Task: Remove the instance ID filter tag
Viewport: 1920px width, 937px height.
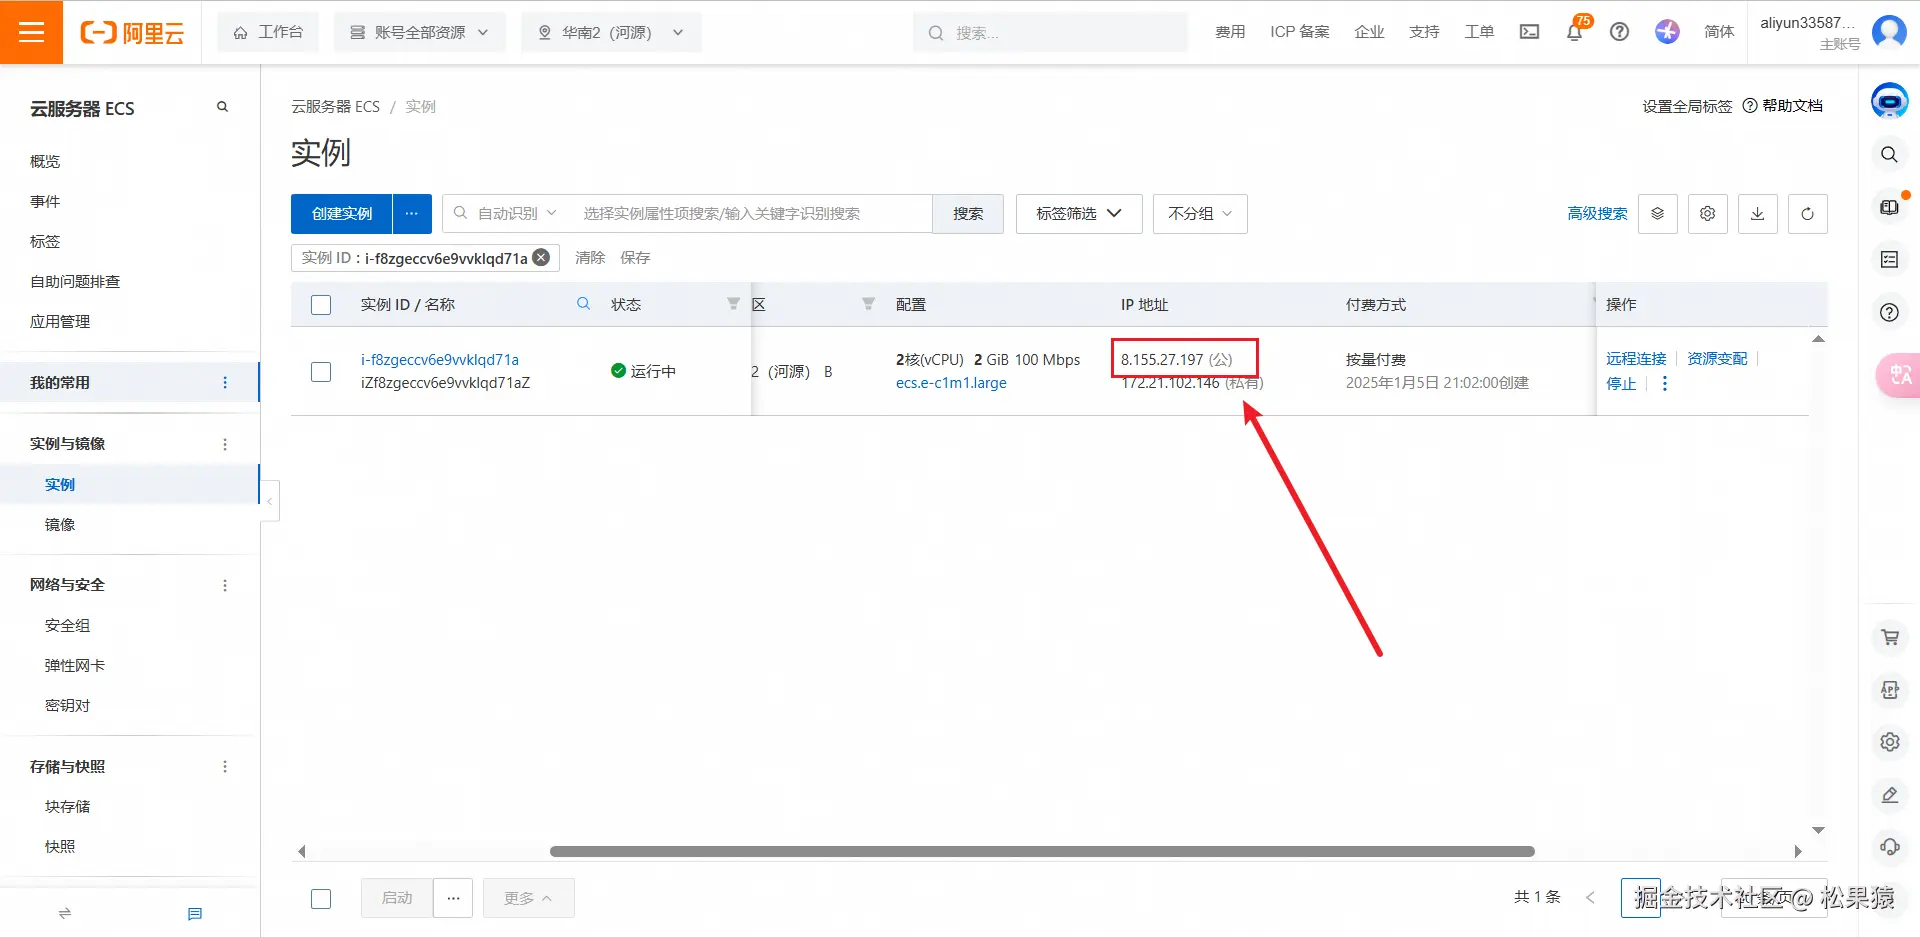Action: coord(541,258)
